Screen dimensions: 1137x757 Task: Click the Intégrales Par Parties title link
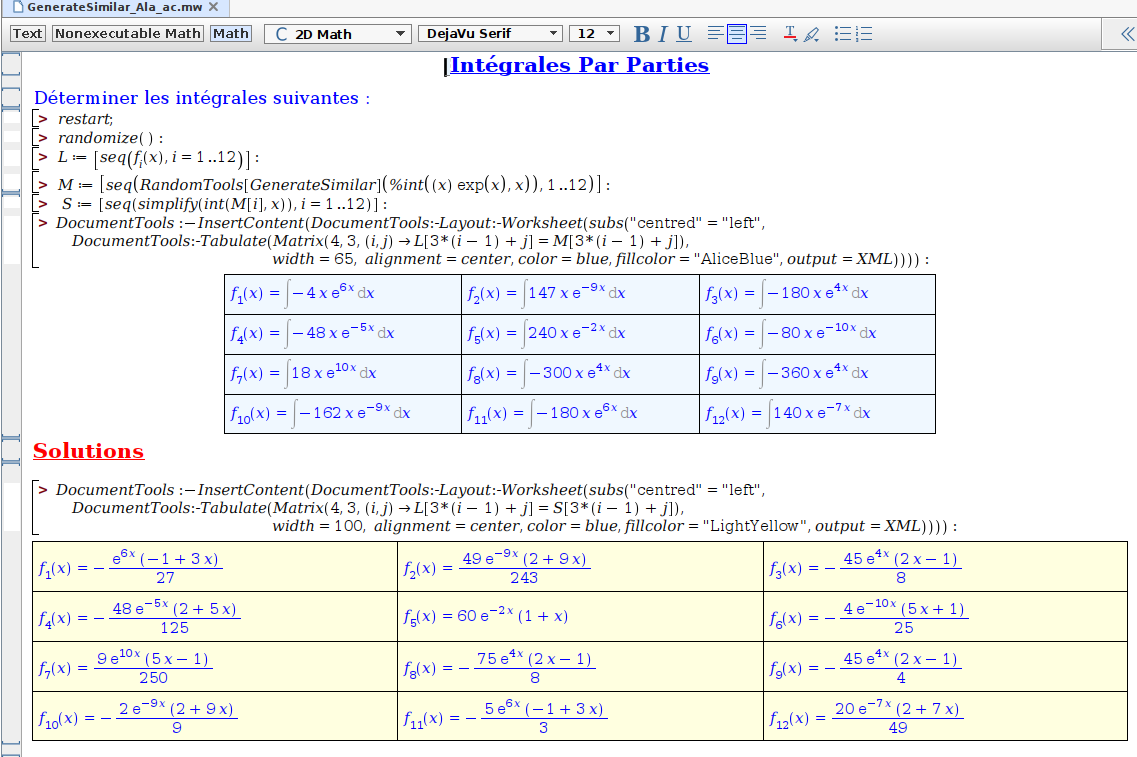coord(579,65)
